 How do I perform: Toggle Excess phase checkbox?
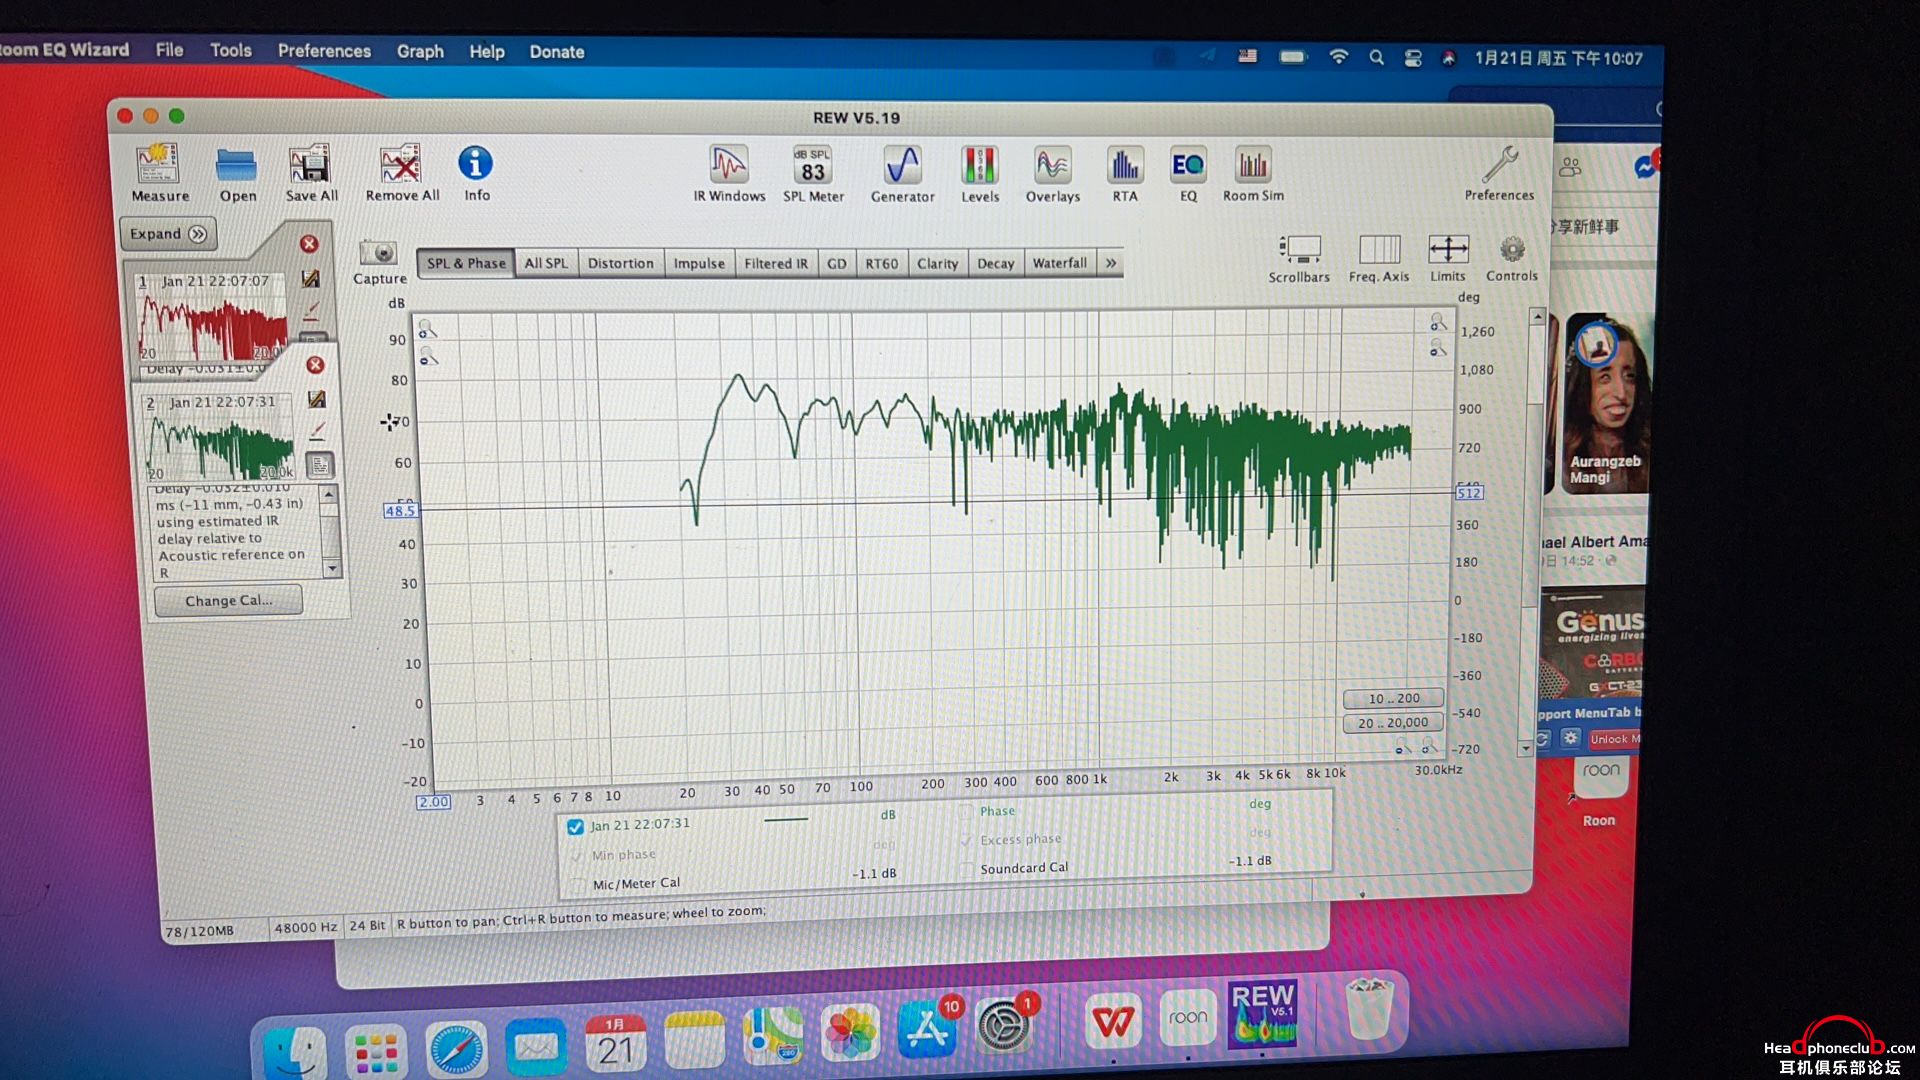click(x=966, y=840)
